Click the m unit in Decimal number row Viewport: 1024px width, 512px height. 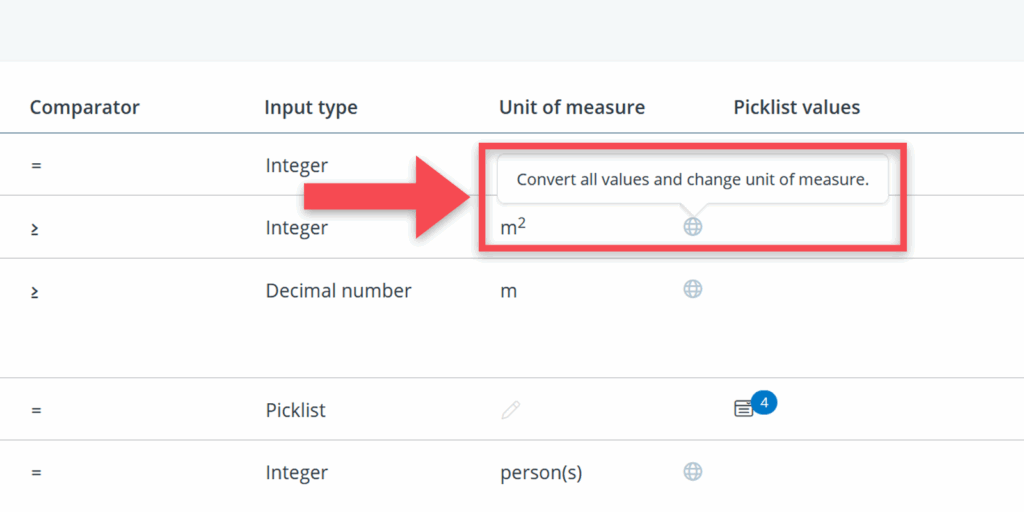[508, 291]
